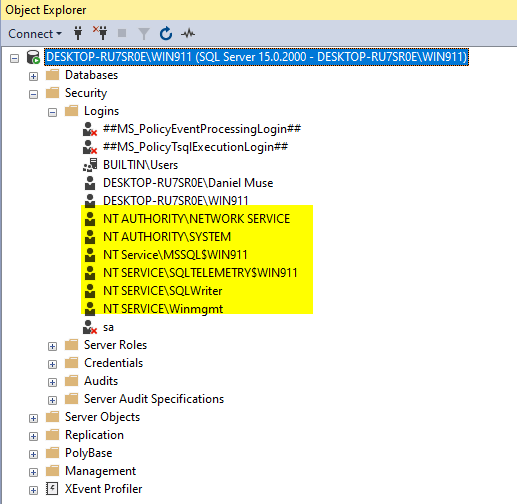This screenshot has height=504, width=517.
Task: Select the DESKTOP-RU7SR0E\WIN911 server node
Action: pos(256,57)
